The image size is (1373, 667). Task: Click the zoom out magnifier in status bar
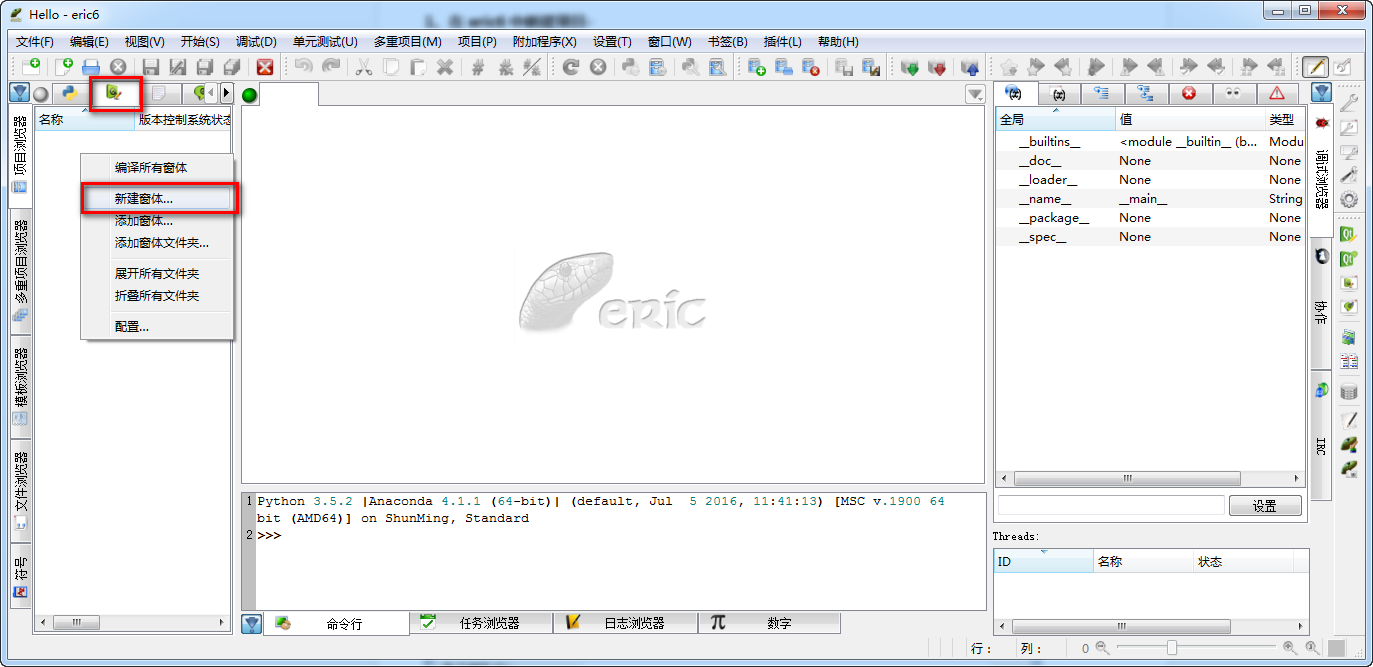tap(1103, 648)
